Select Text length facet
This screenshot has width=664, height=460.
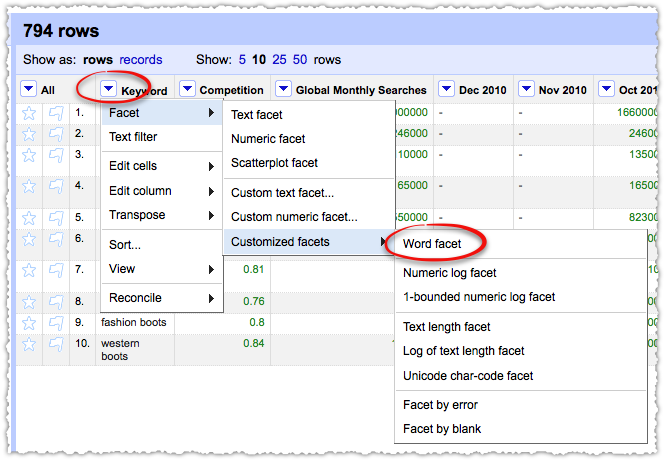point(520,327)
